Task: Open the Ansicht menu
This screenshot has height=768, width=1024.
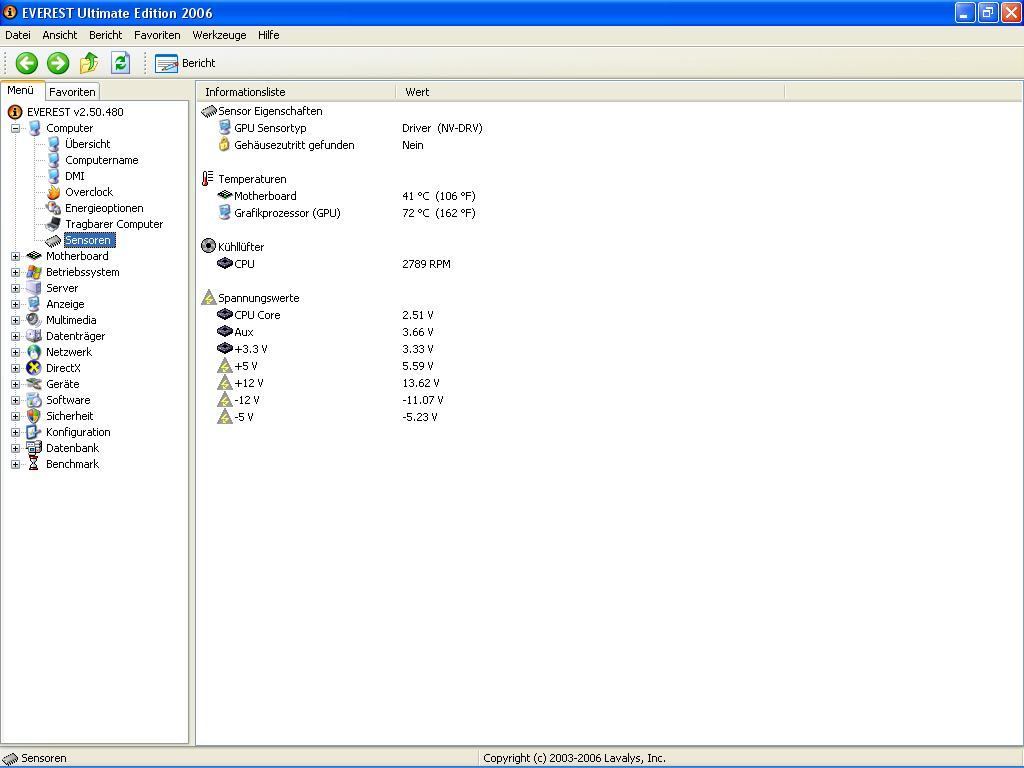Action: tap(59, 35)
